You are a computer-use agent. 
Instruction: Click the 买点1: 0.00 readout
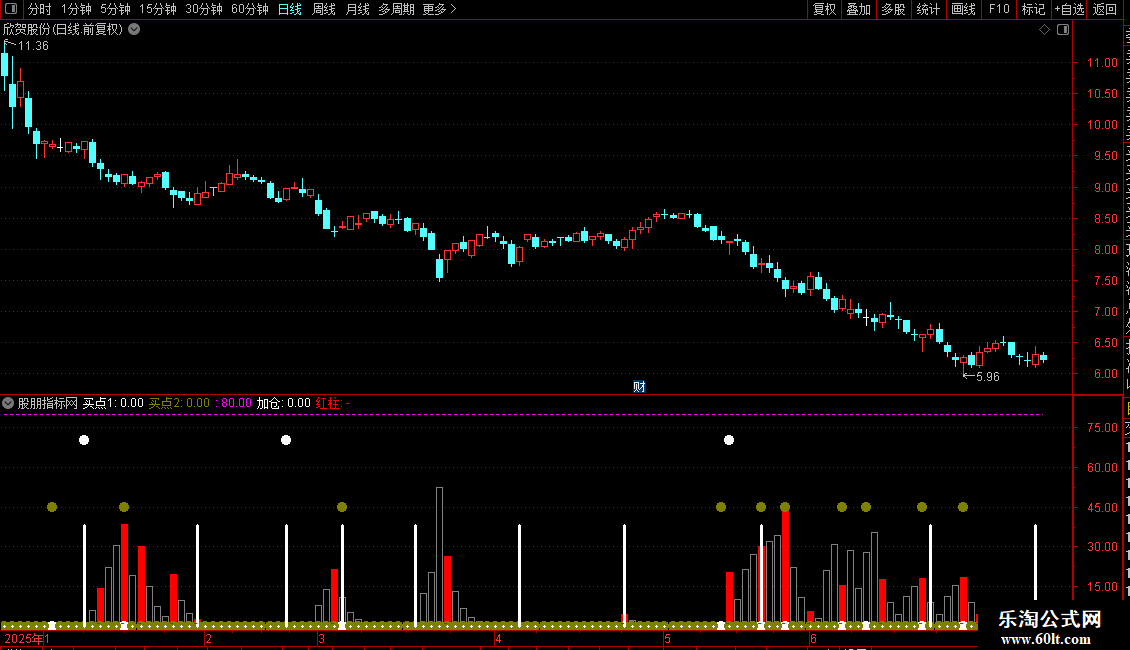tap(113, 404)
